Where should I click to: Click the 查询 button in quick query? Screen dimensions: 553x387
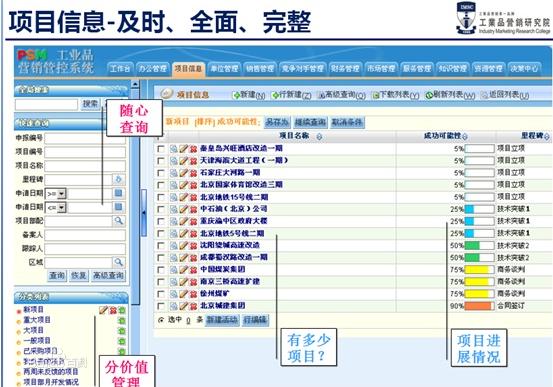(x=57, y=276)
